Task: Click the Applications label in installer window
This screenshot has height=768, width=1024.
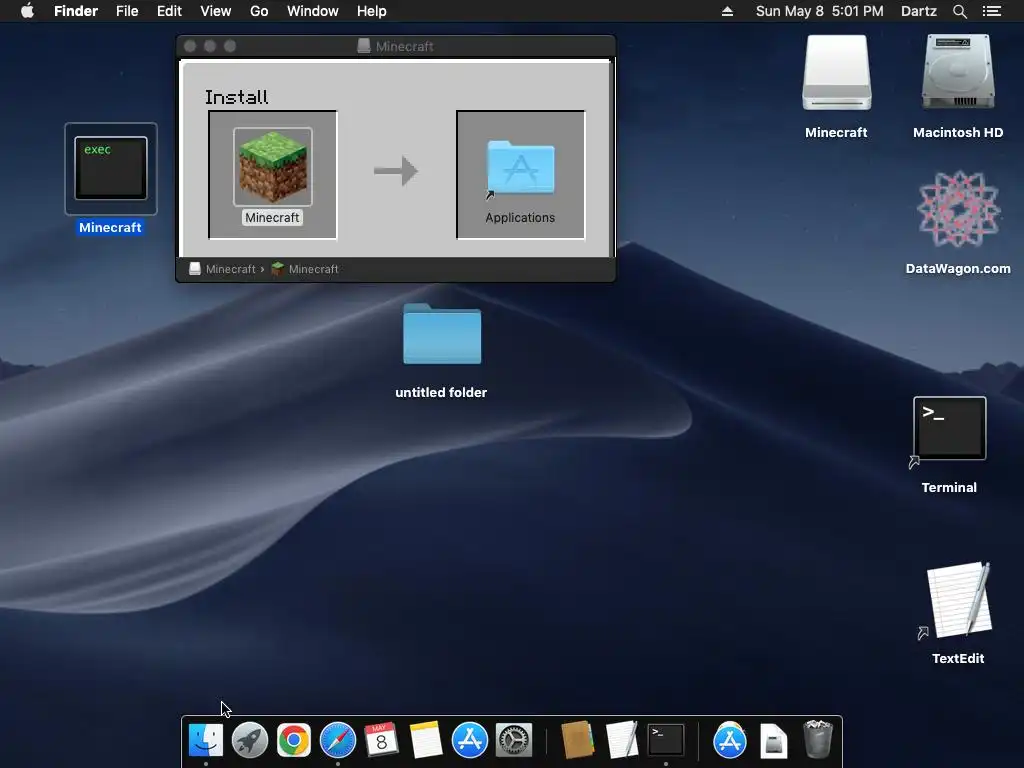Action: click(520, 217)
